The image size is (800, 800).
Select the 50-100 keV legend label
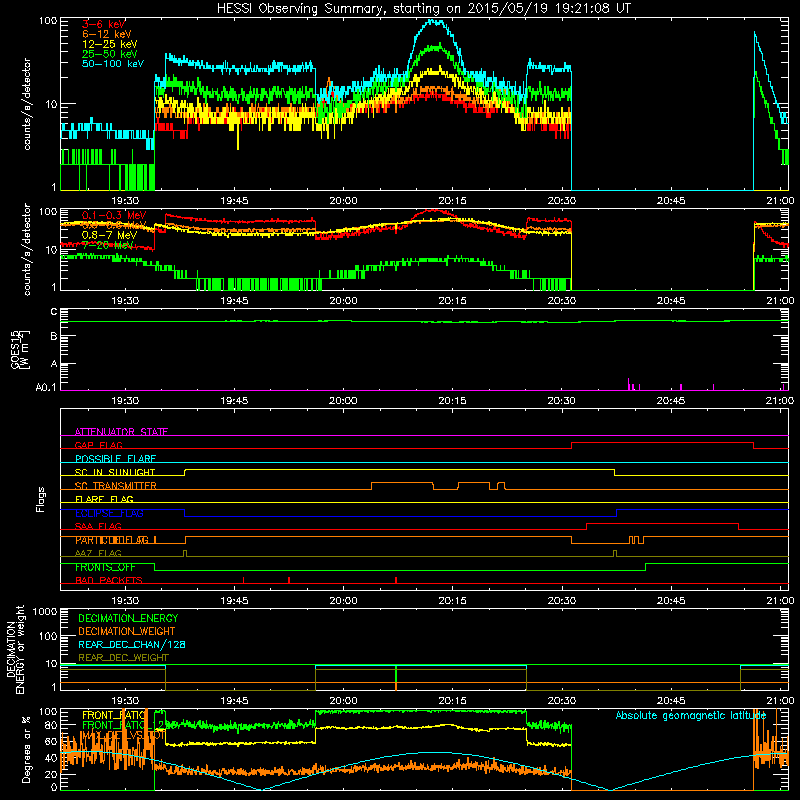click(113, 64)
